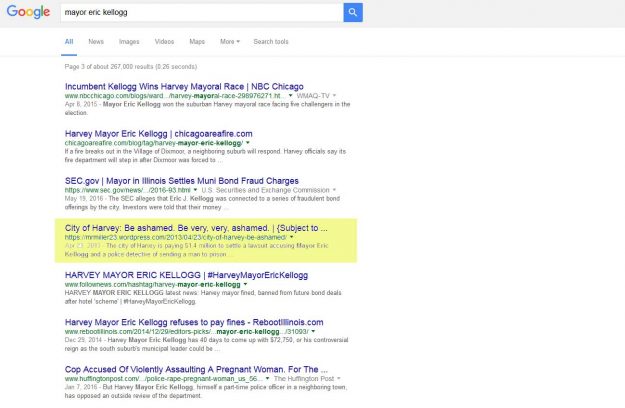625x408 pixels.
Task: Open Harvey Mayor Eric Kellogg chicagoareafire.com result
Action: click(x=159, y=133)
